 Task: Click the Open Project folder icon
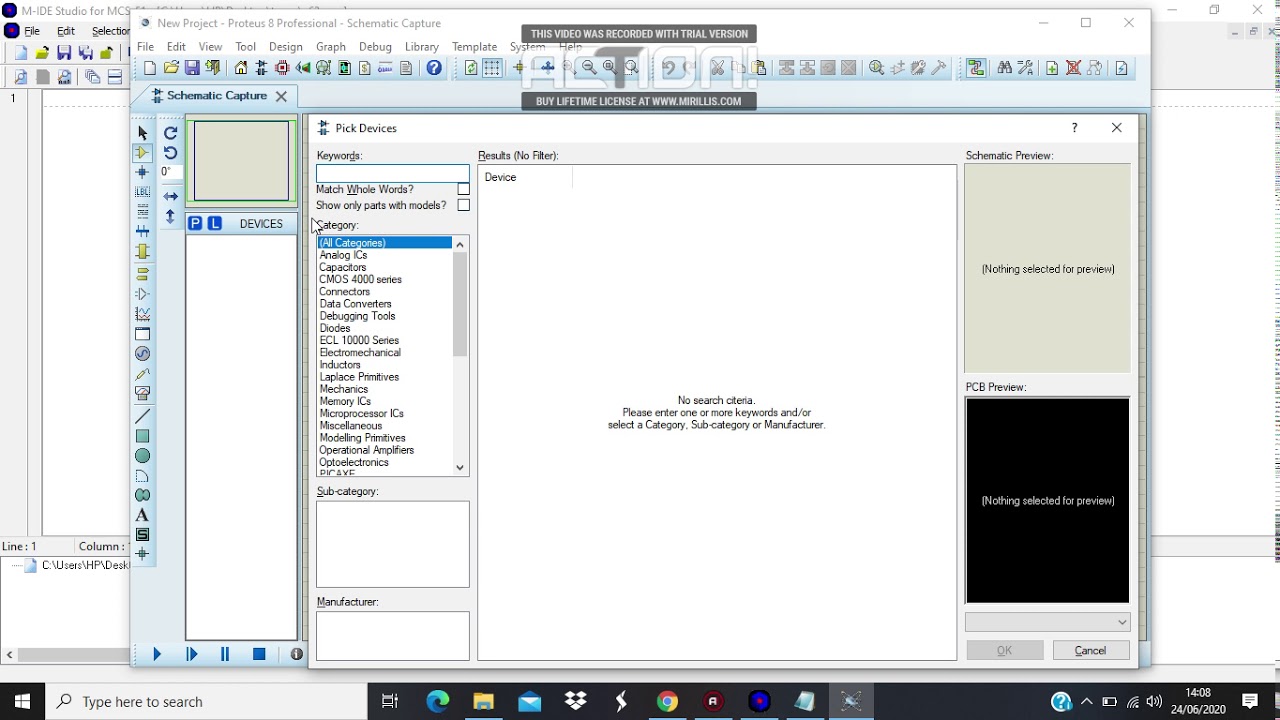171,68
